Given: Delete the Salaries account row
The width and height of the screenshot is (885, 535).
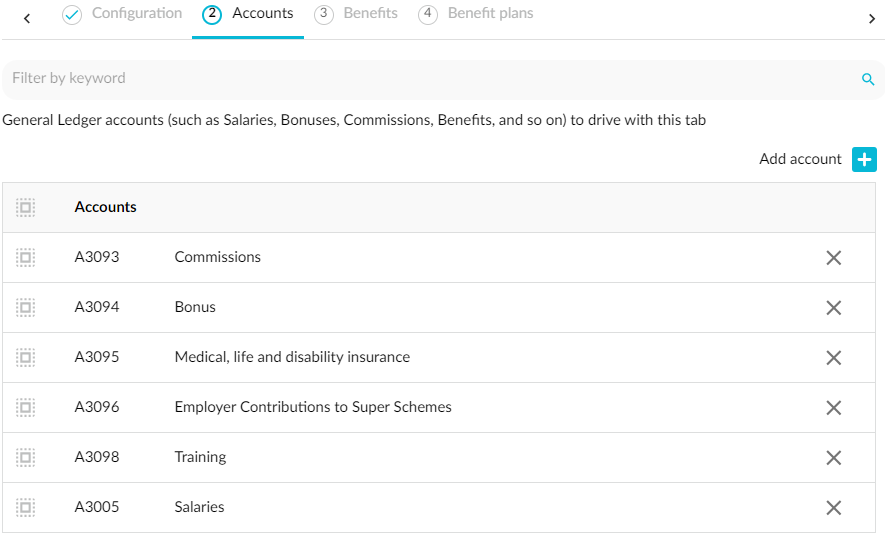Looking at the screenshot, I should pyautogui.click(x=833, y=508).
